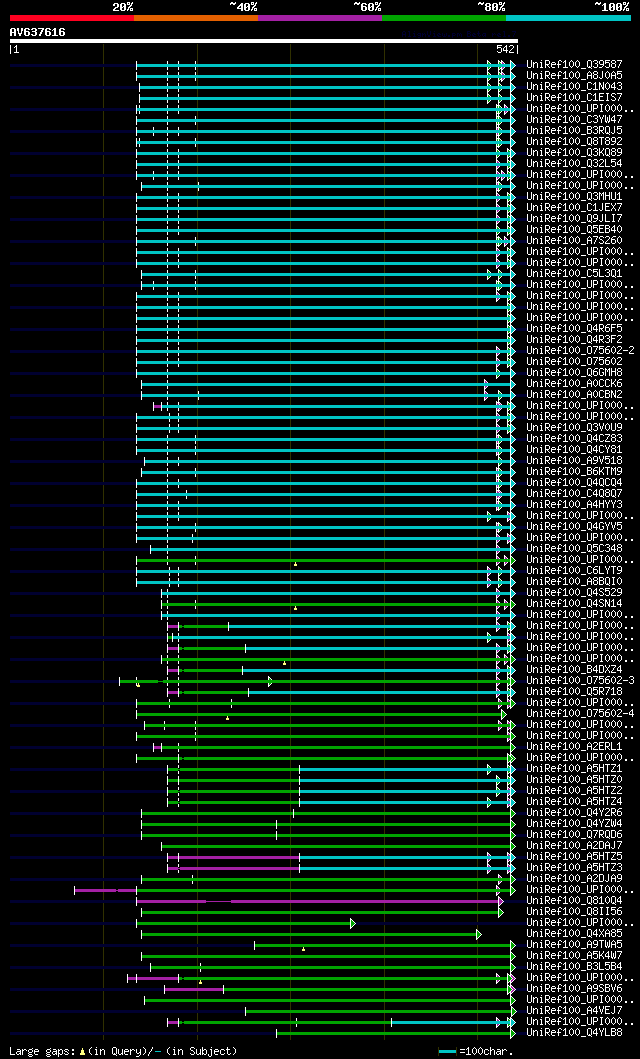Click the red 20% legend color segment

(72, 18)
